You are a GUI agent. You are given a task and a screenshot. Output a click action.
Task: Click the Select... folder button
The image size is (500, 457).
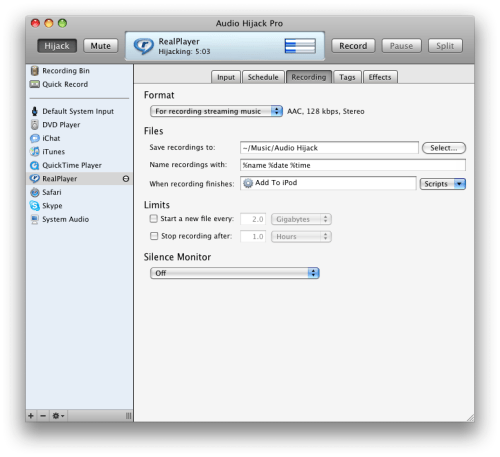444,148
